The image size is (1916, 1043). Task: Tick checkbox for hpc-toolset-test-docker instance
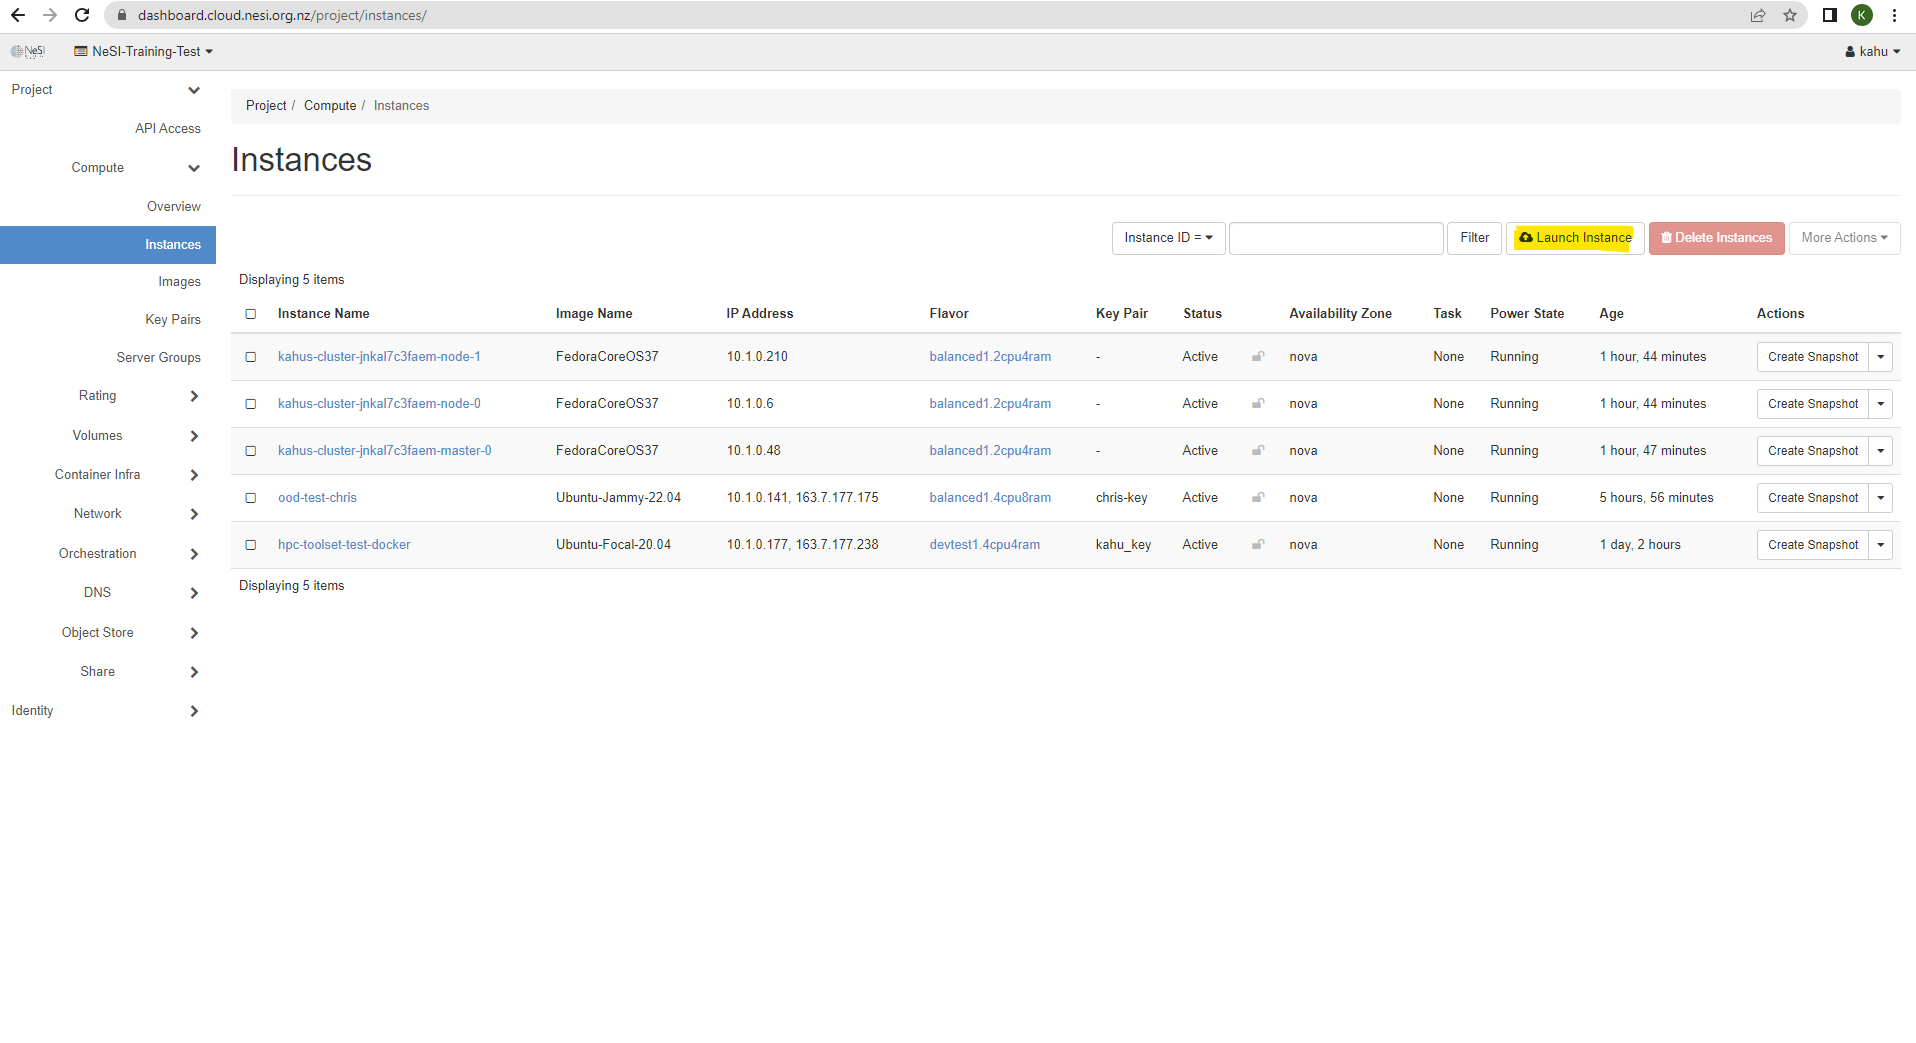(251, 545)
